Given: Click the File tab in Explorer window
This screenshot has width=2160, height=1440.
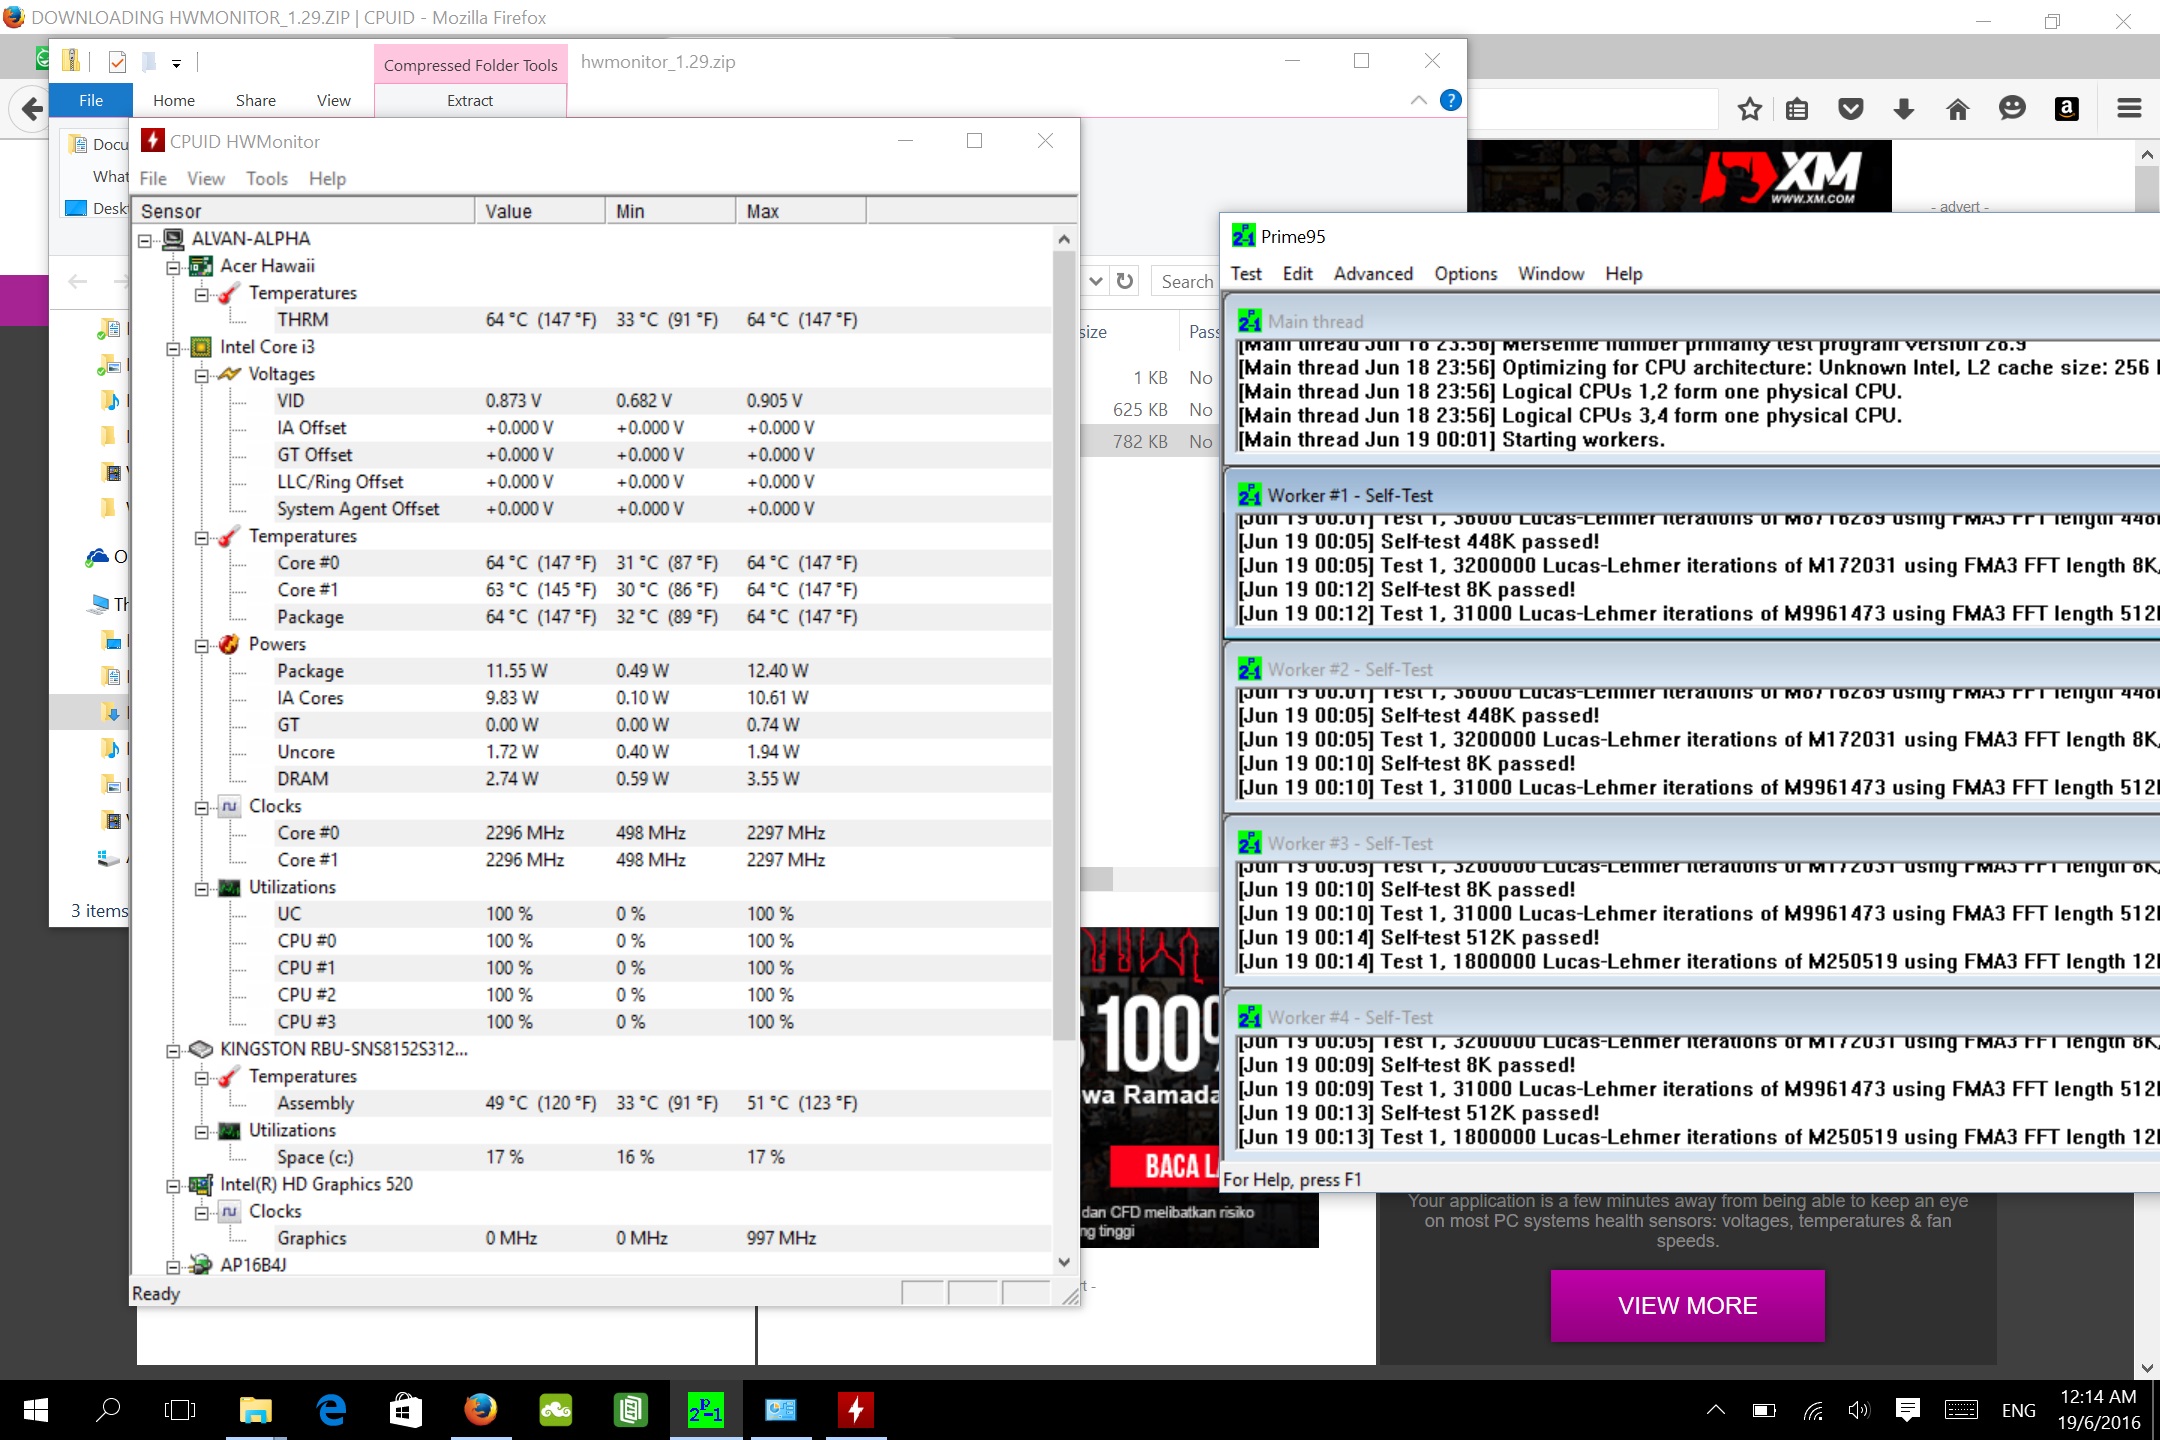Looking at the screenshot, I should coord(91,100).
